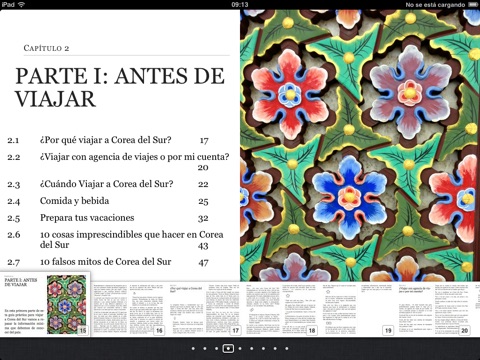Image resolution: width=480 pixels, height=360 pixels.
Task: Open section 2.7 10 falsos mitos
Action: click(x=108, y=262)
